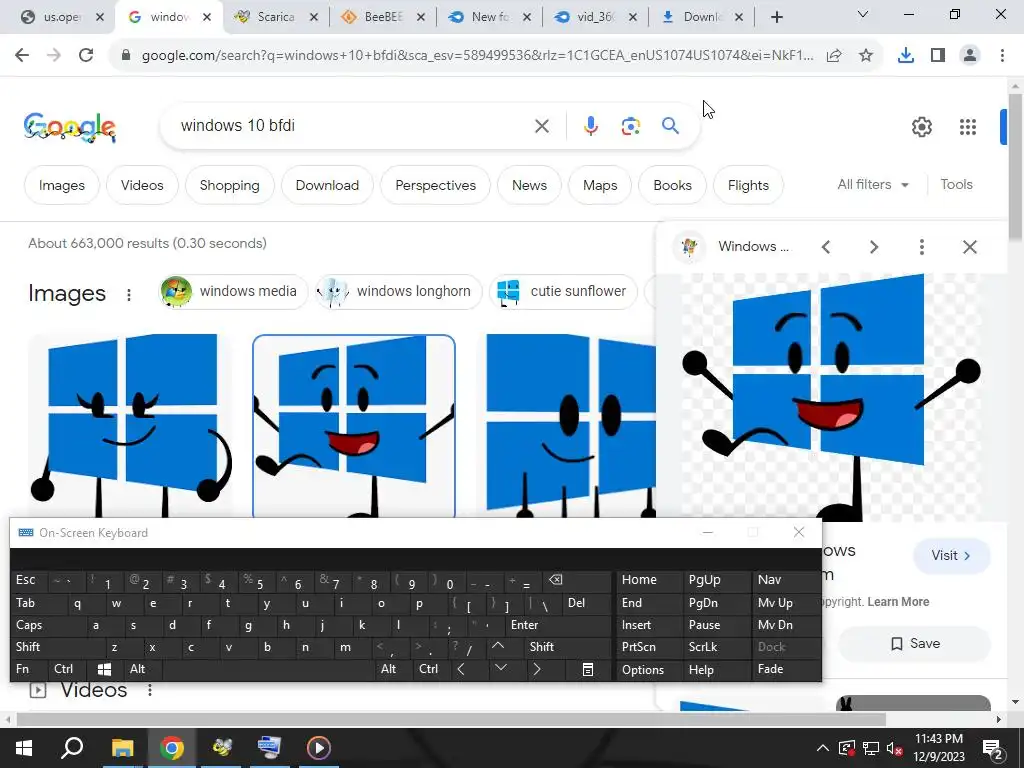Open File Explorer from taskbar
Image resolution: width=1024 pixels, height=768 pixels.
coord(122,748)
